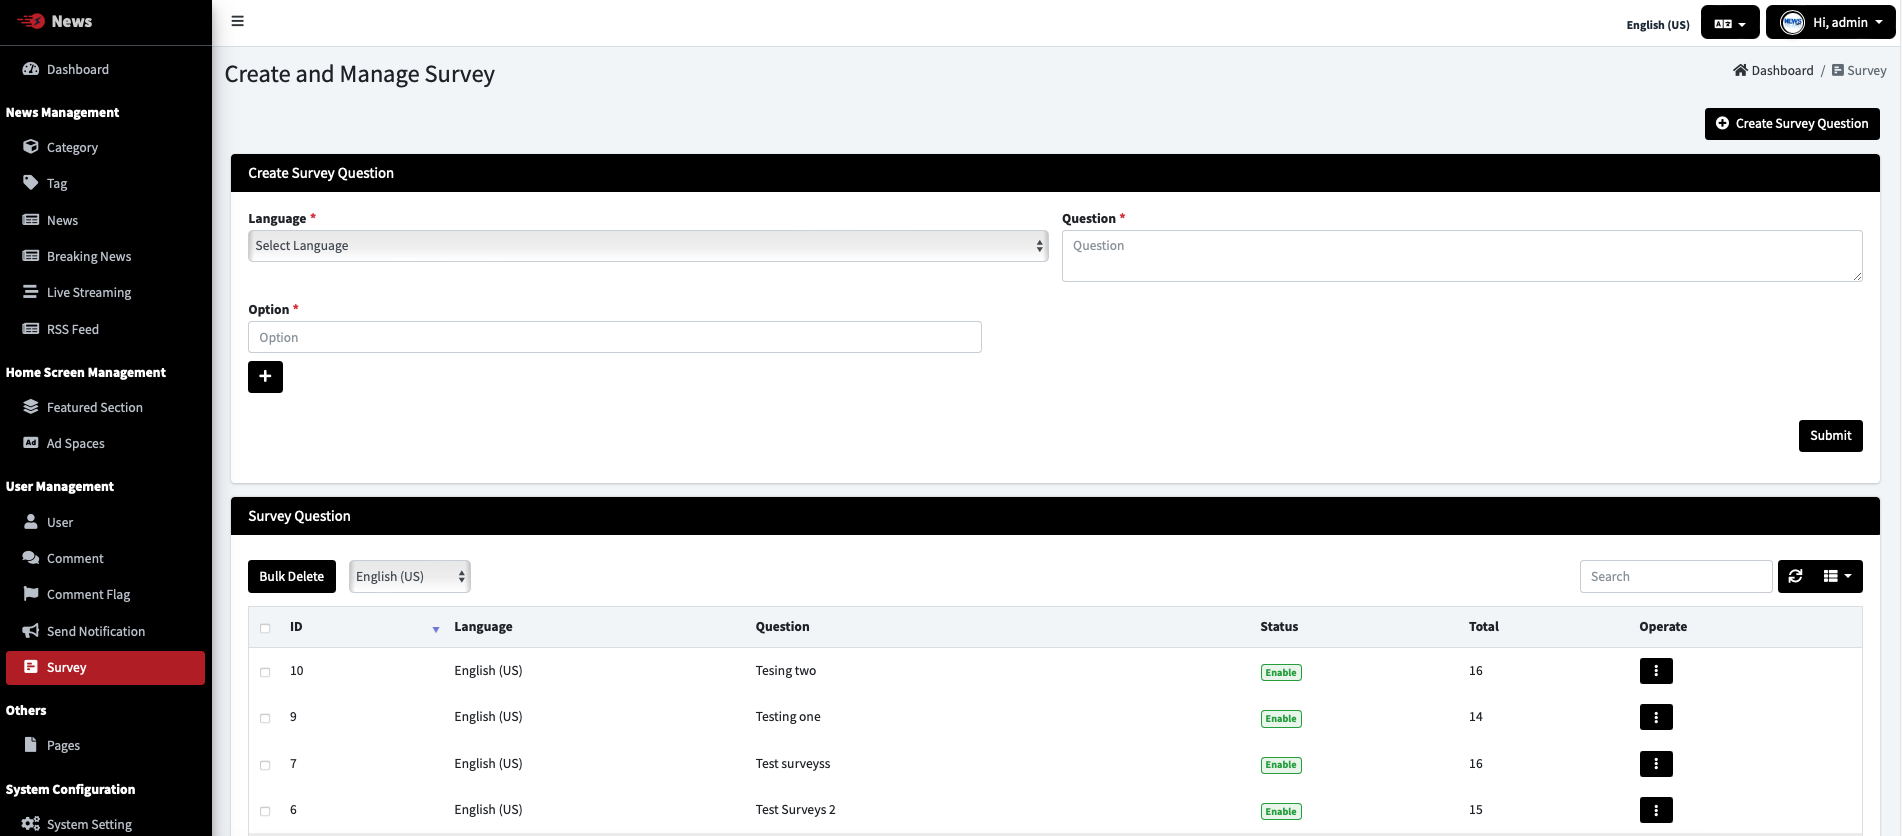Click the hamburger sidebar toggle icon
Viewport: 1902px width, 836px height.
237,21
